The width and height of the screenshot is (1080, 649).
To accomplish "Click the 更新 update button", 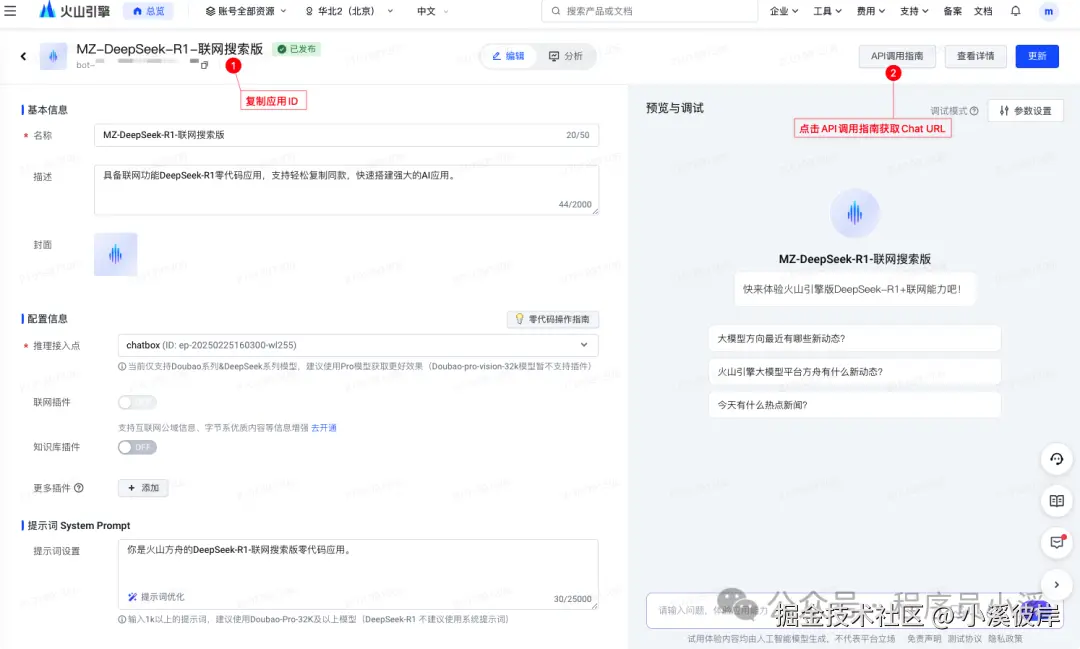I will tap(1037, 56).
